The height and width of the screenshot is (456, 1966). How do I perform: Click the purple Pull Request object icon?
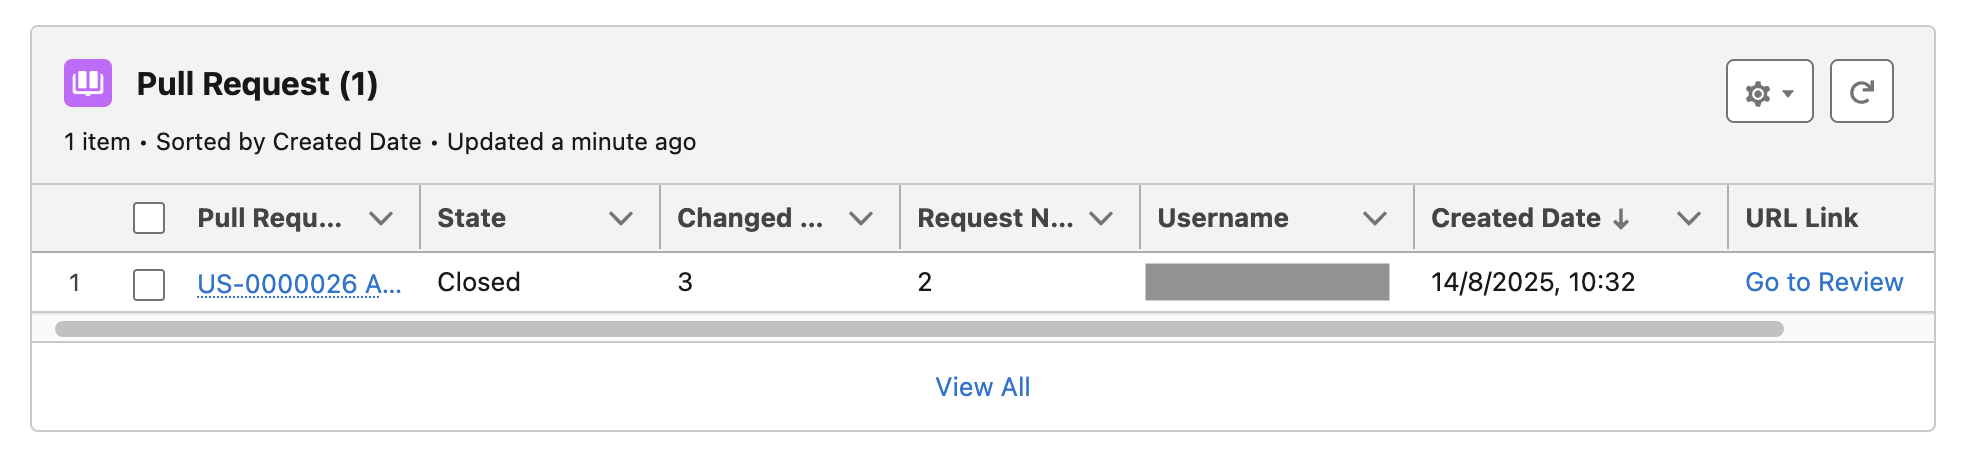coord(88,83)
